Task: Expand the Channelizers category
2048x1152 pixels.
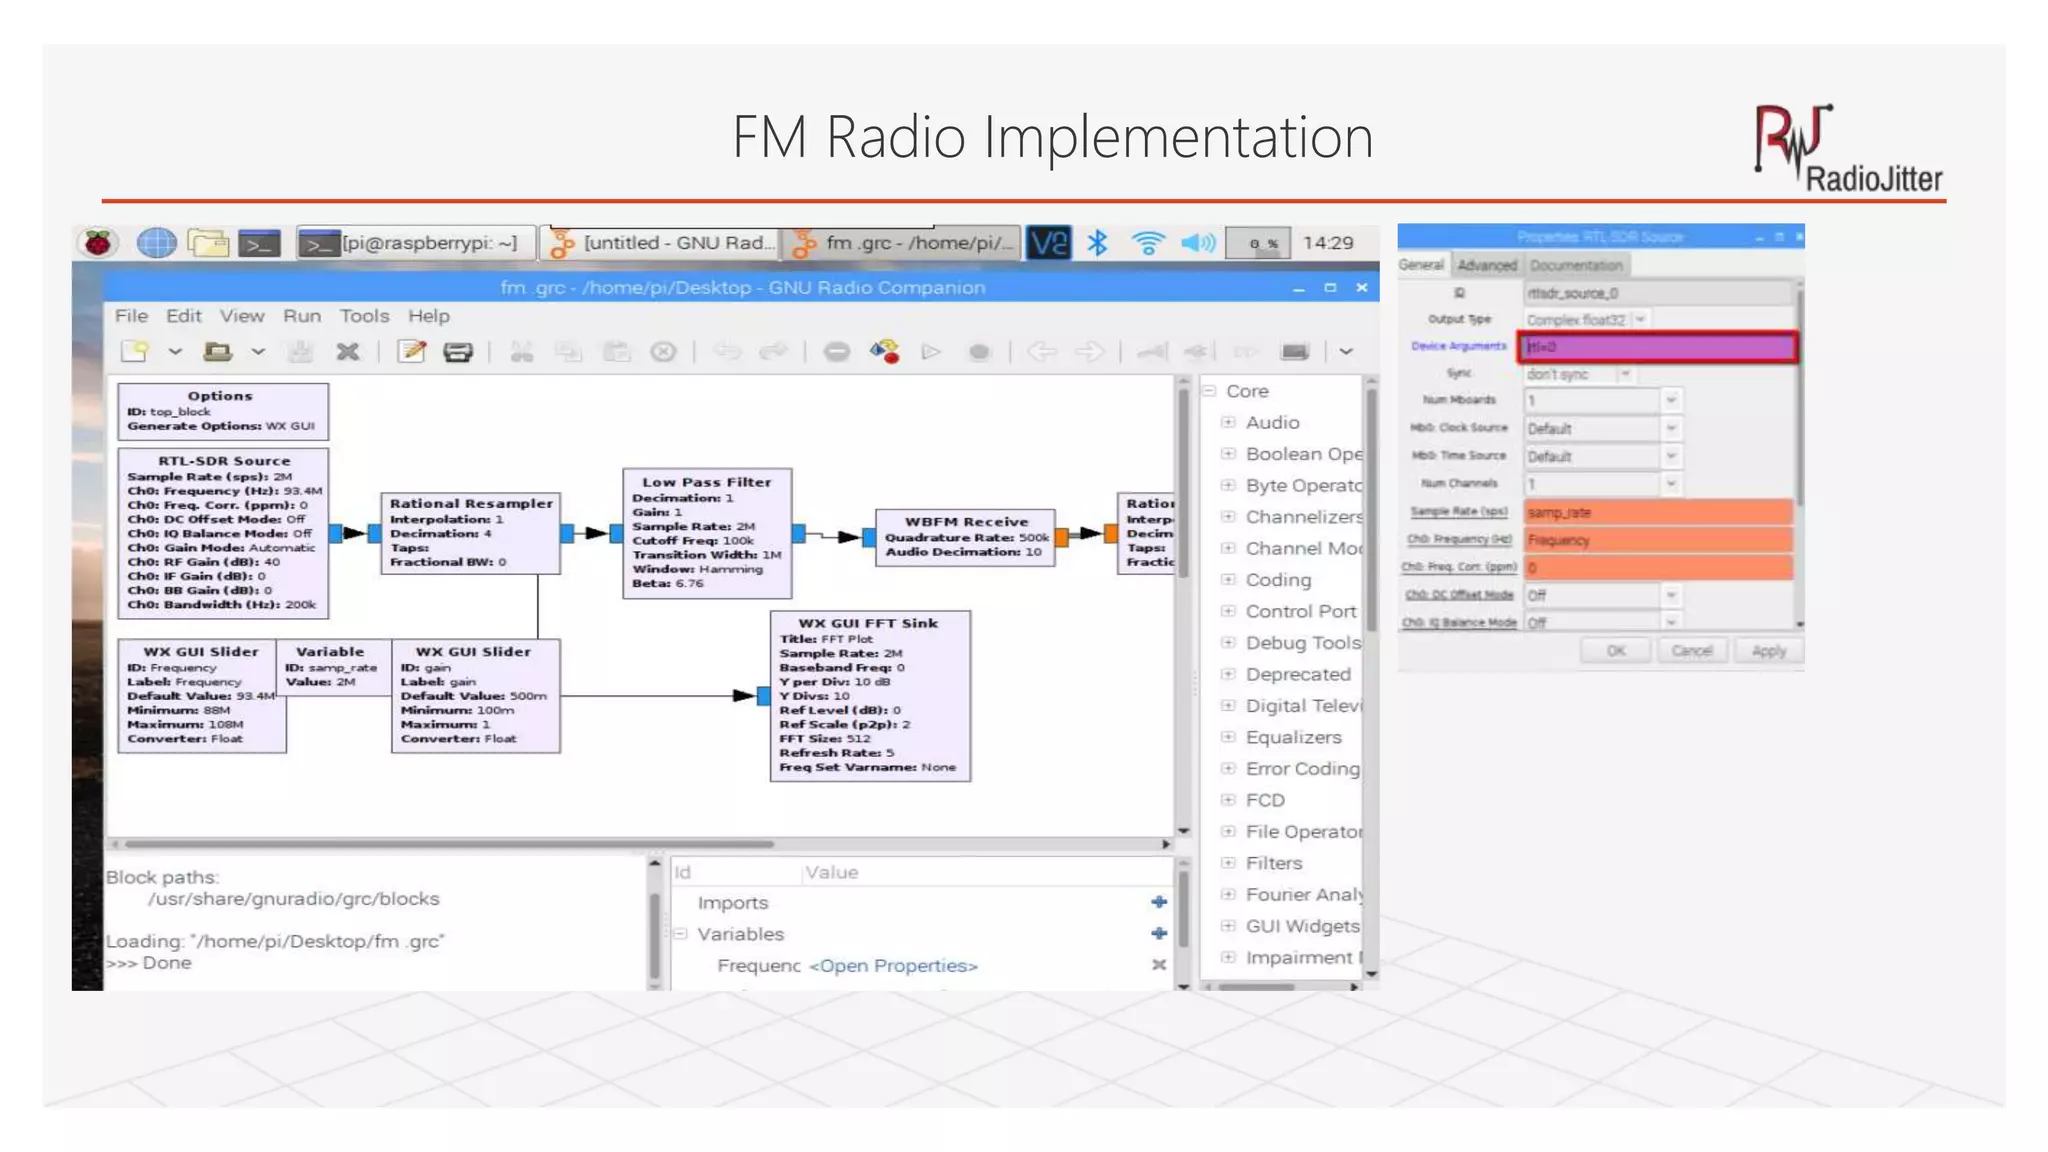Action: 1228,517
